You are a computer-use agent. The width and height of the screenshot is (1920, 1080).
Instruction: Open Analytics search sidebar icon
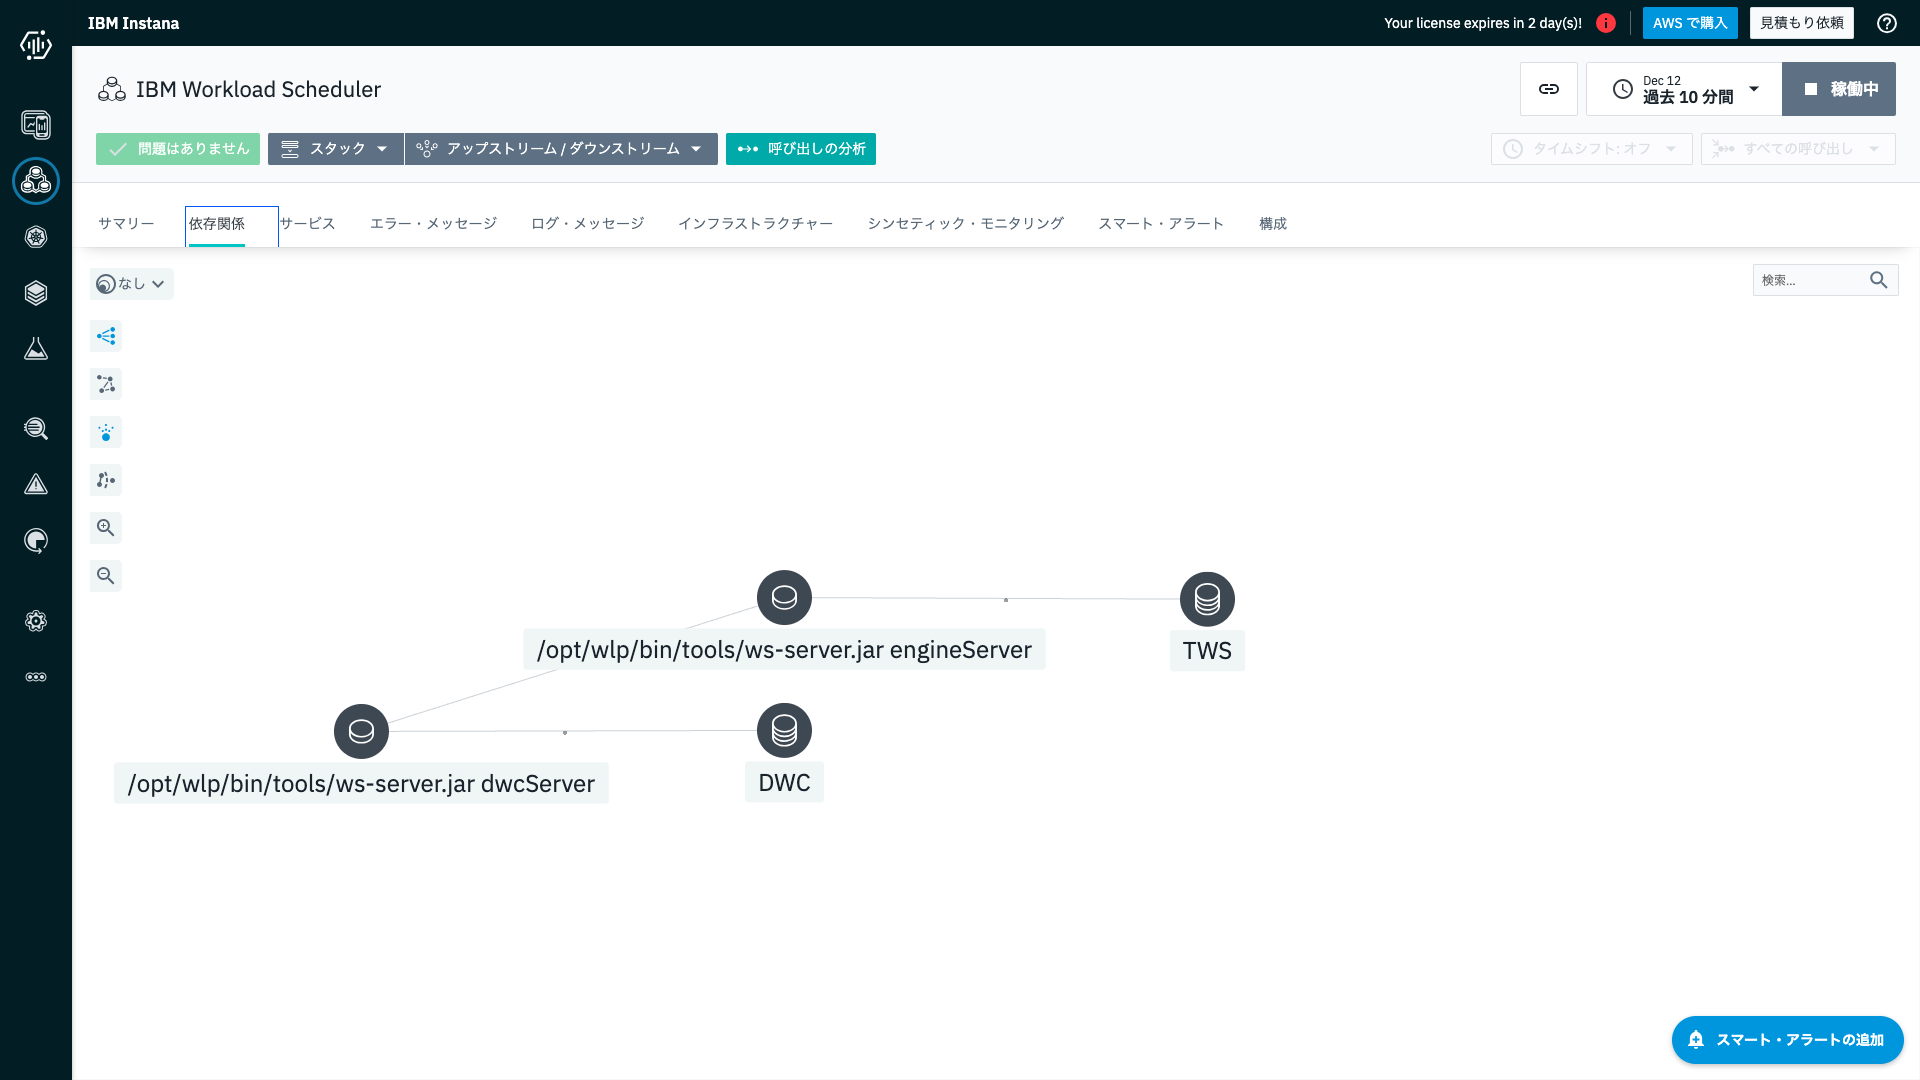pos(36,429)
